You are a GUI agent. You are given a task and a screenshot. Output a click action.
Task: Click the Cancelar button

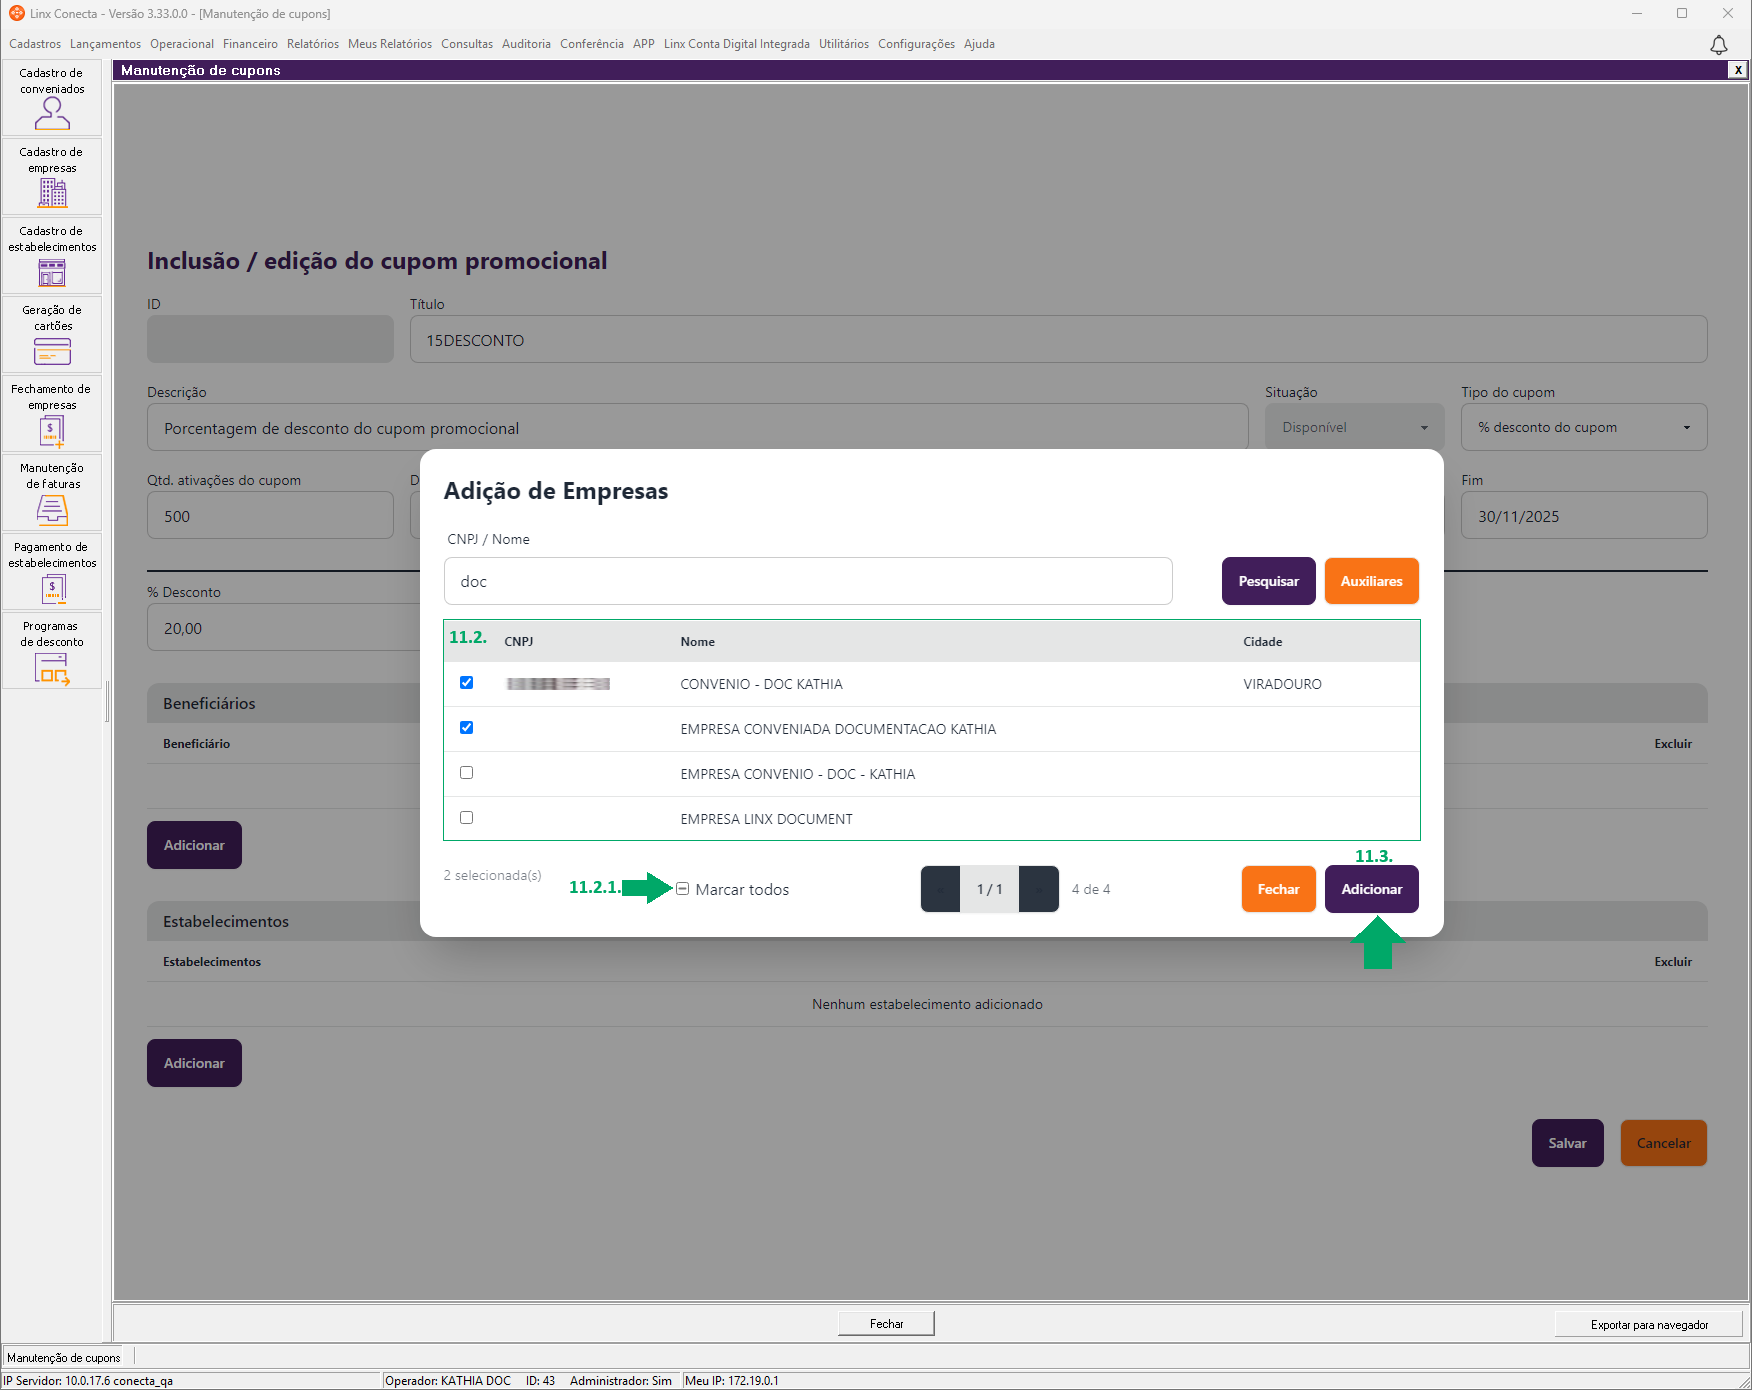(x=1664, y=1143)
